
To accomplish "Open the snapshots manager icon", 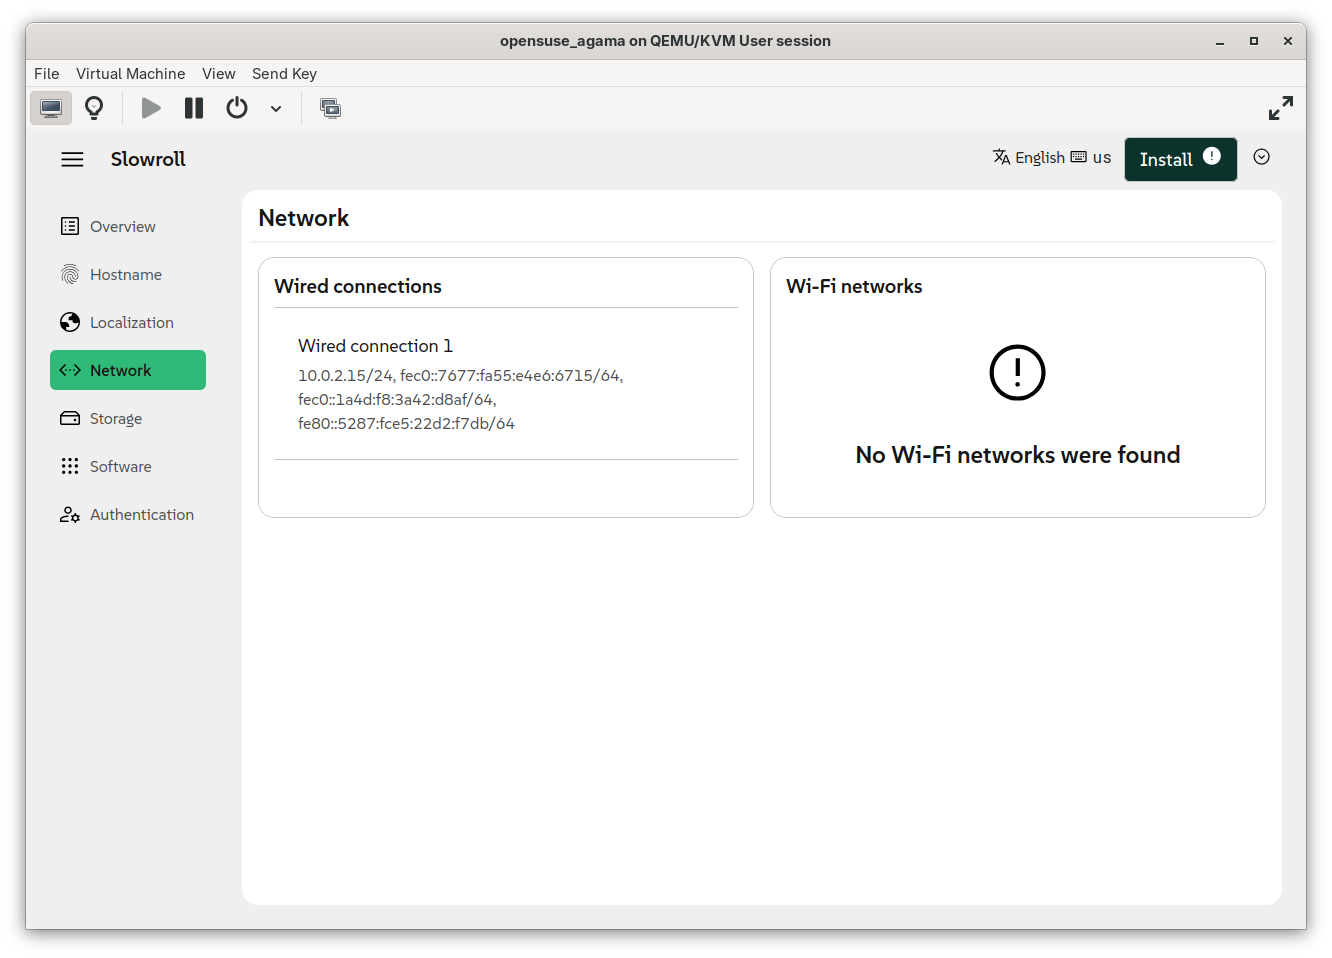I will click(330, 108).
